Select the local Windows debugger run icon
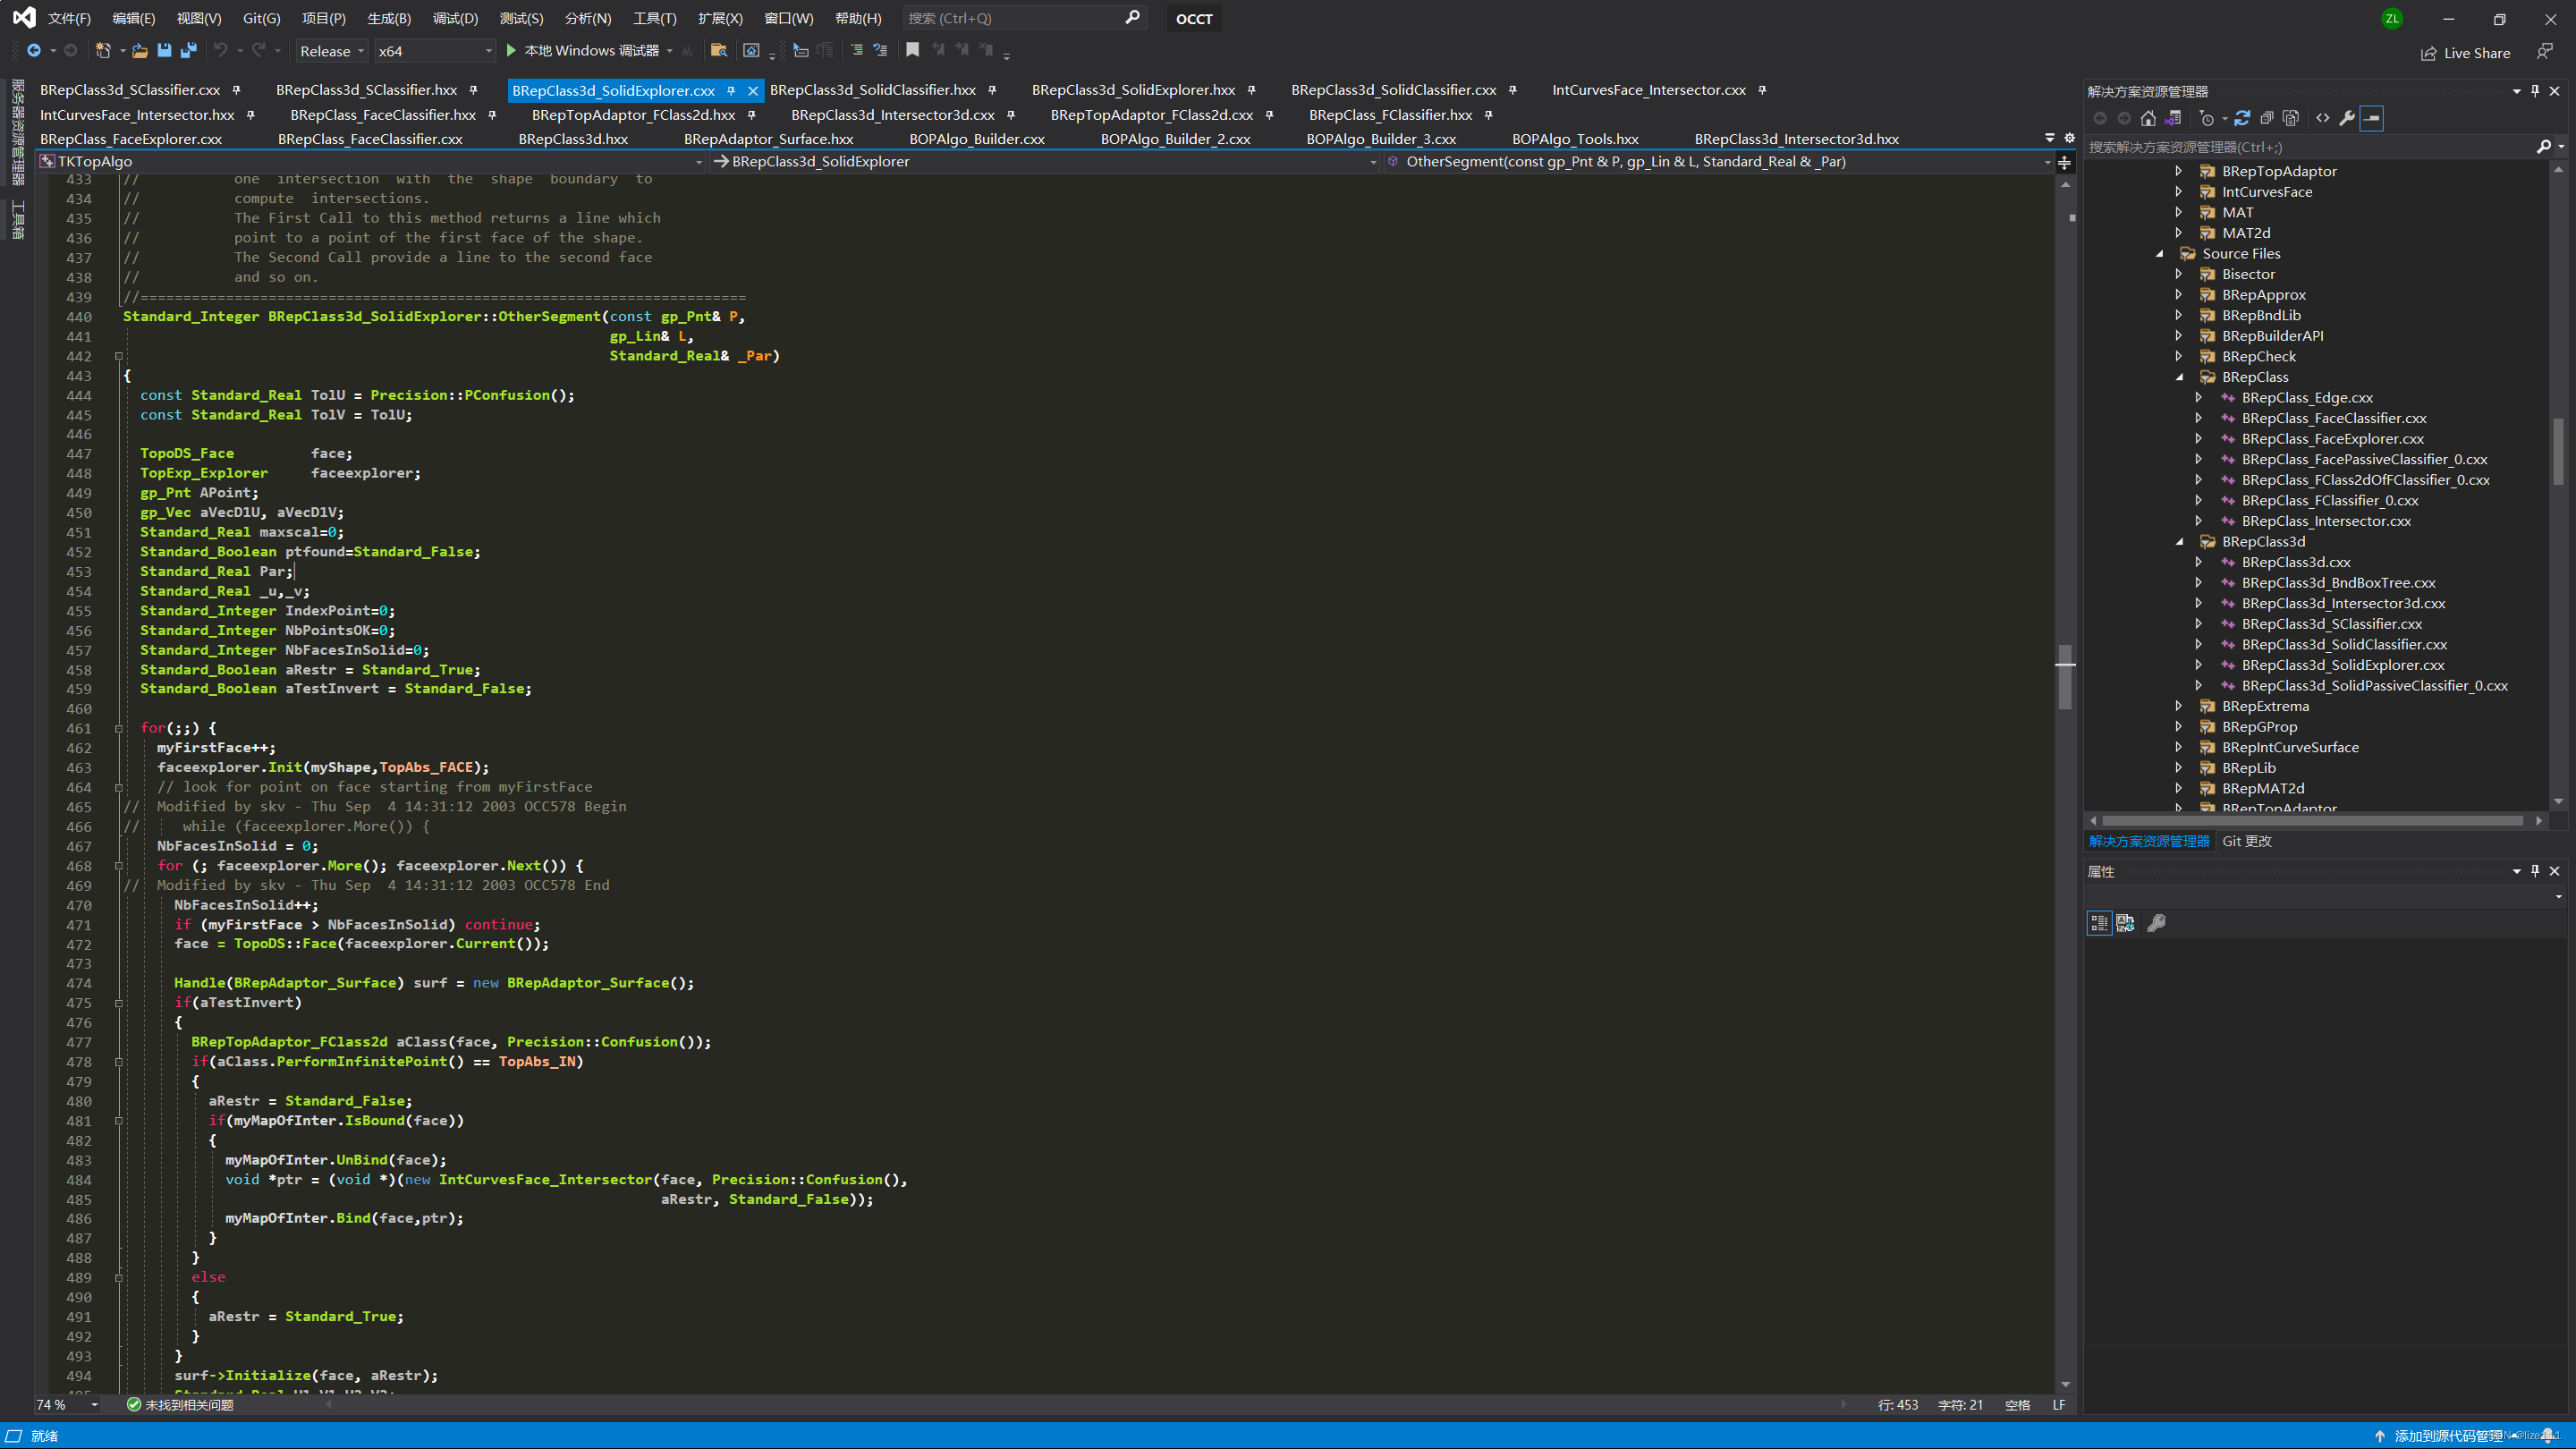The width and height of the screenshot is (2576, 1449). pos(513,50)
